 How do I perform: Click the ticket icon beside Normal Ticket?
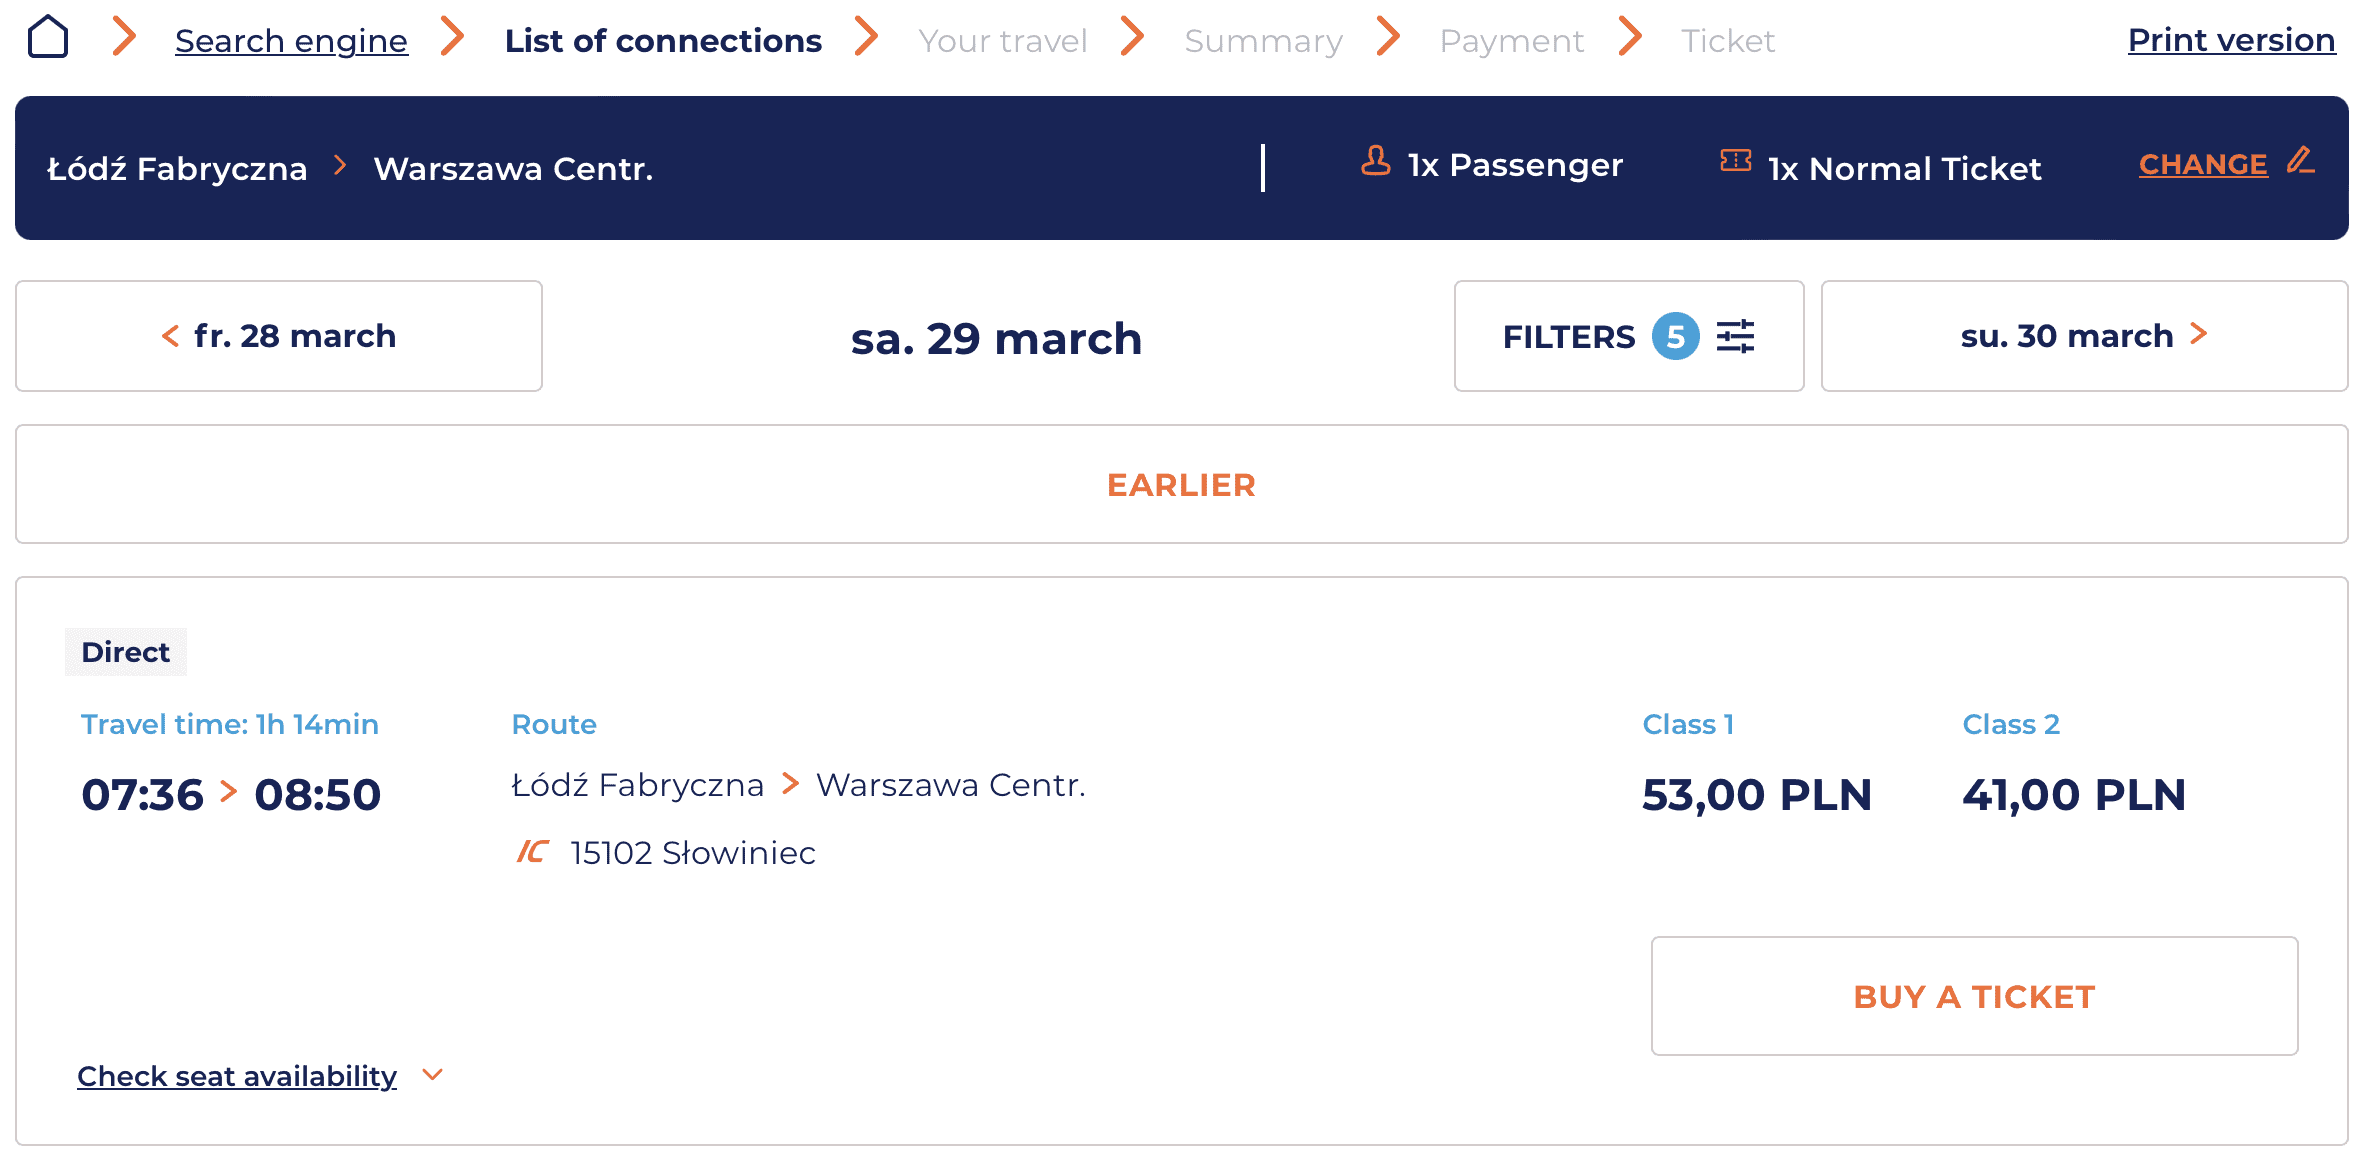[x=1735, y=161]
